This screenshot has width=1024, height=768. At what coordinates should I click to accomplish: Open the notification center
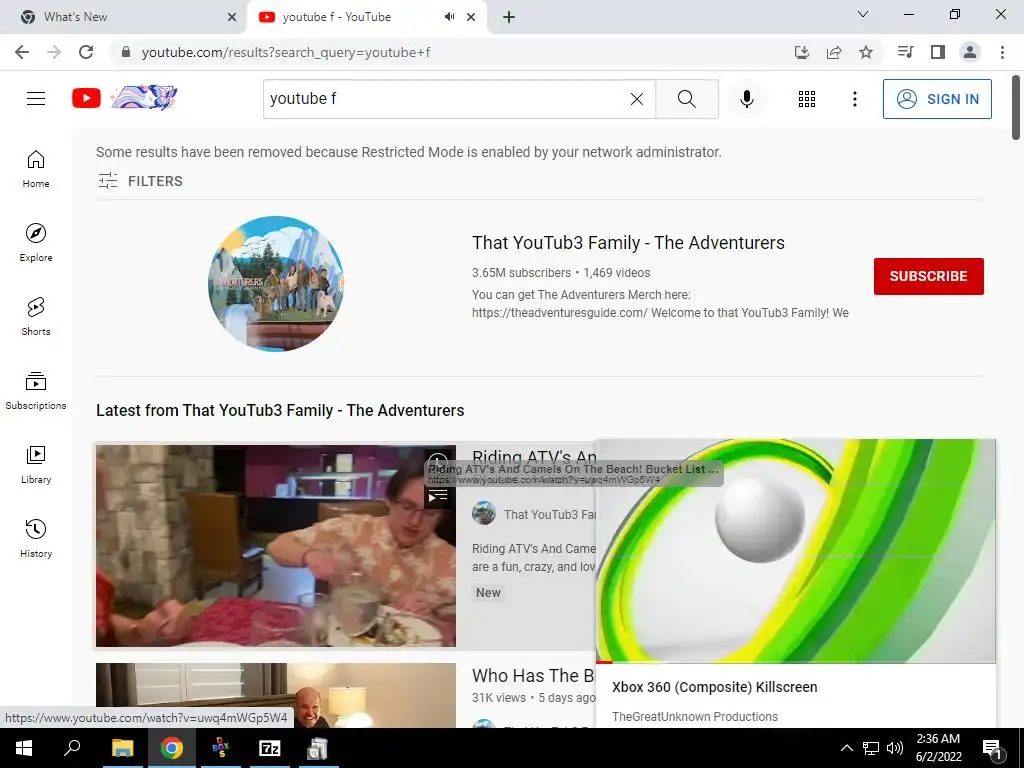(993, 748)
